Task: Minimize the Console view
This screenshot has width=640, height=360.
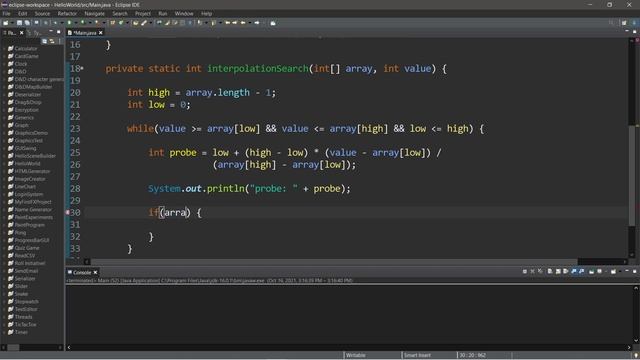Action: coord(627,271)
